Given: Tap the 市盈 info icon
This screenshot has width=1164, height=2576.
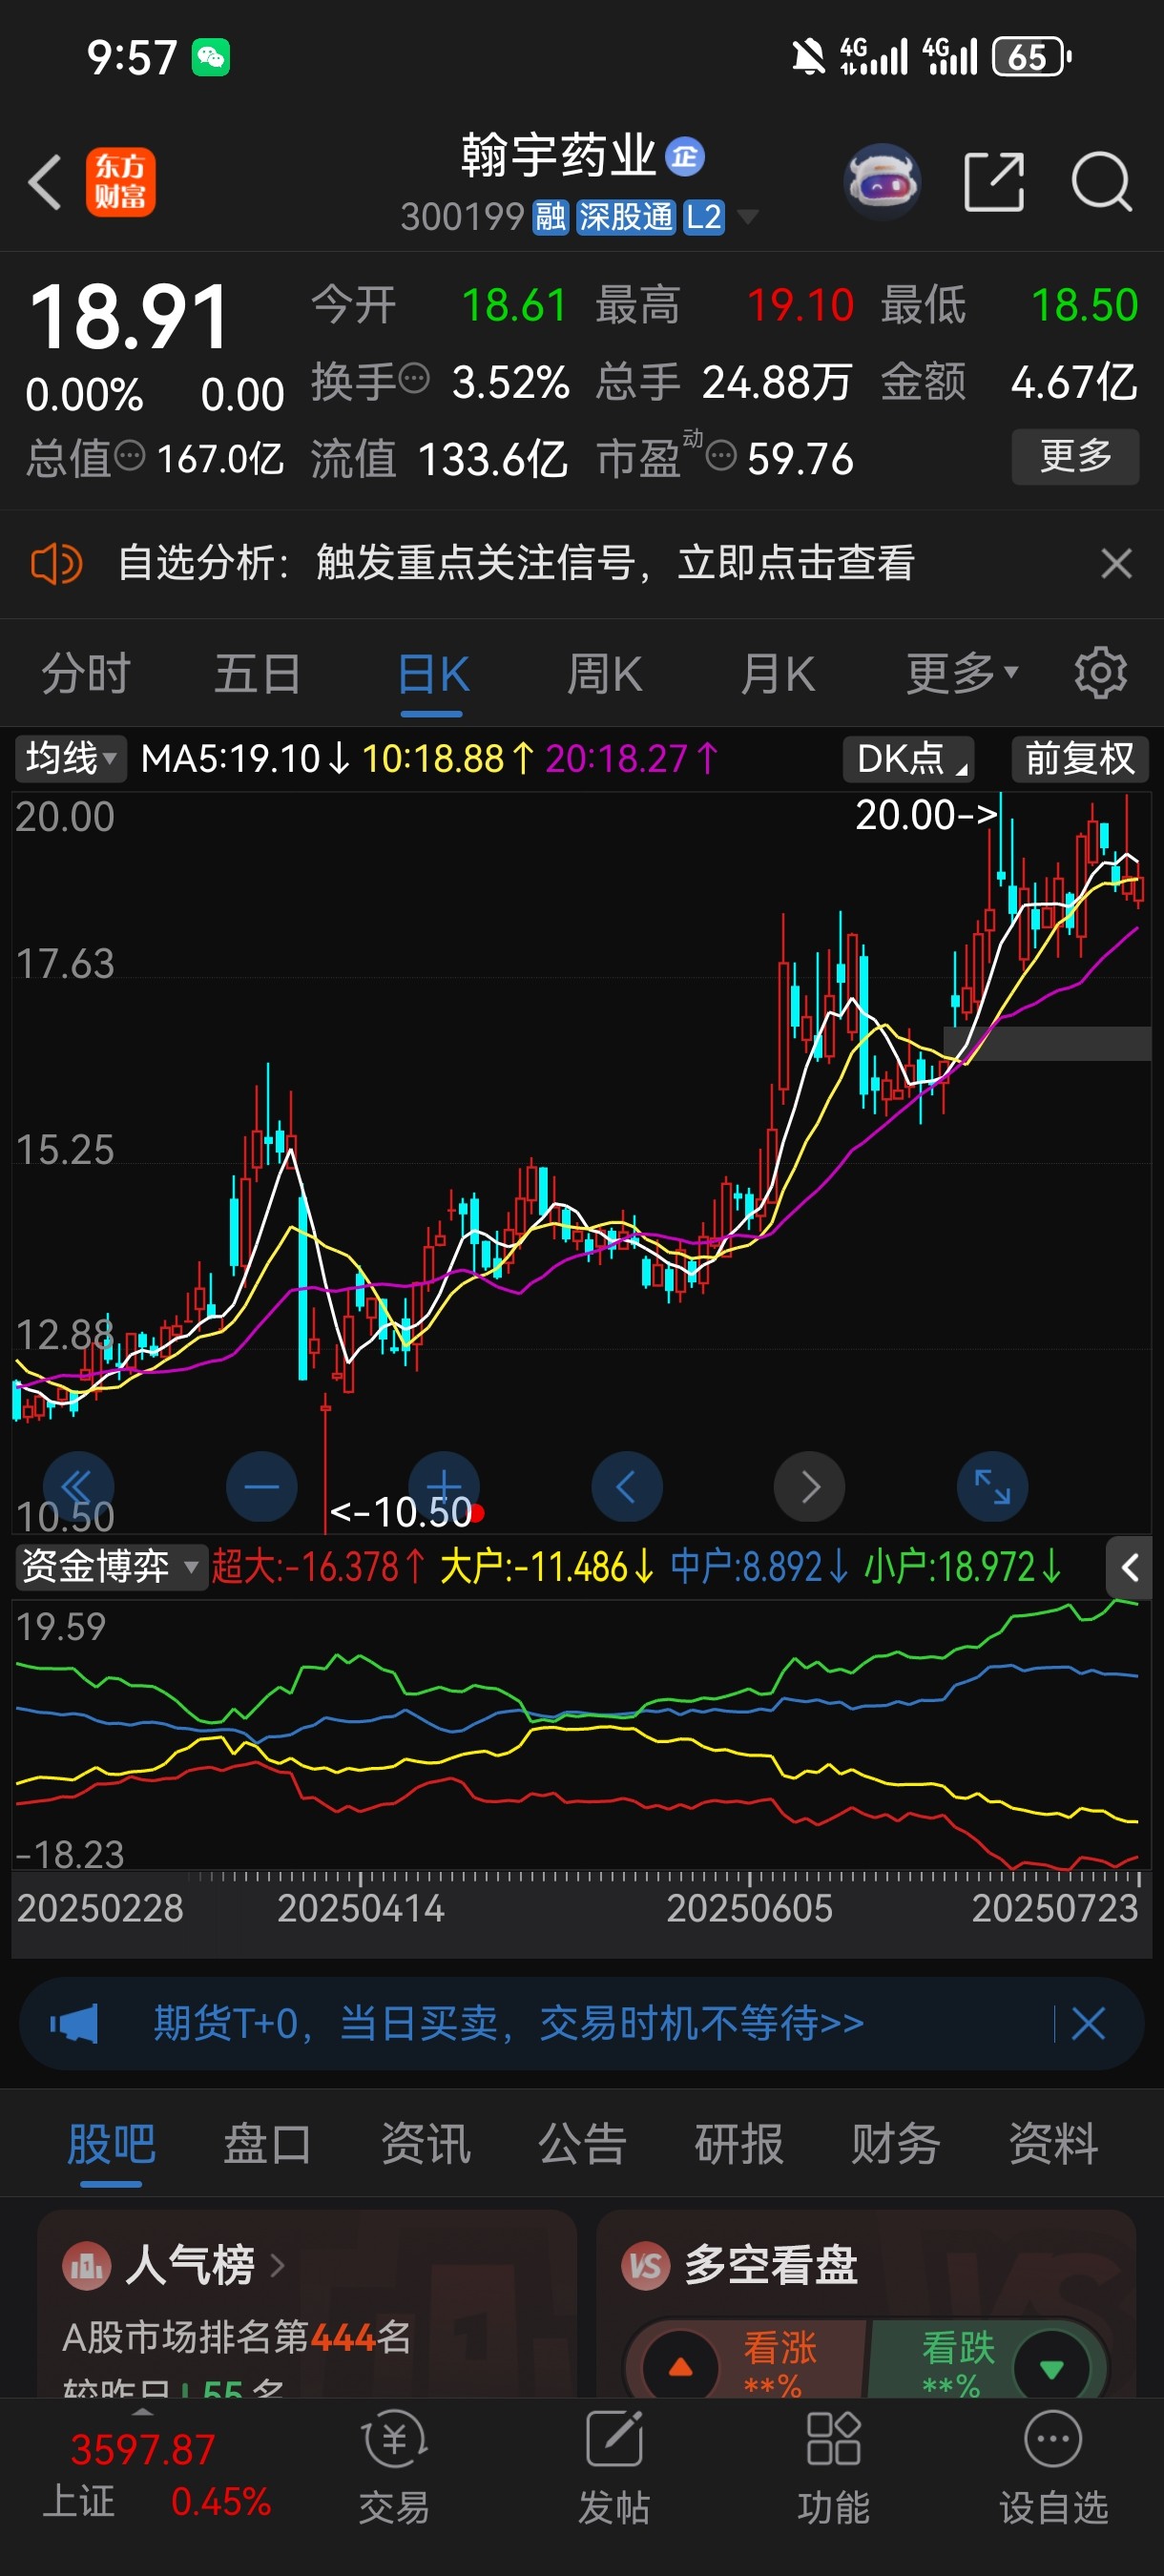Looking at the screenshot, I should [x=721, y=457].
